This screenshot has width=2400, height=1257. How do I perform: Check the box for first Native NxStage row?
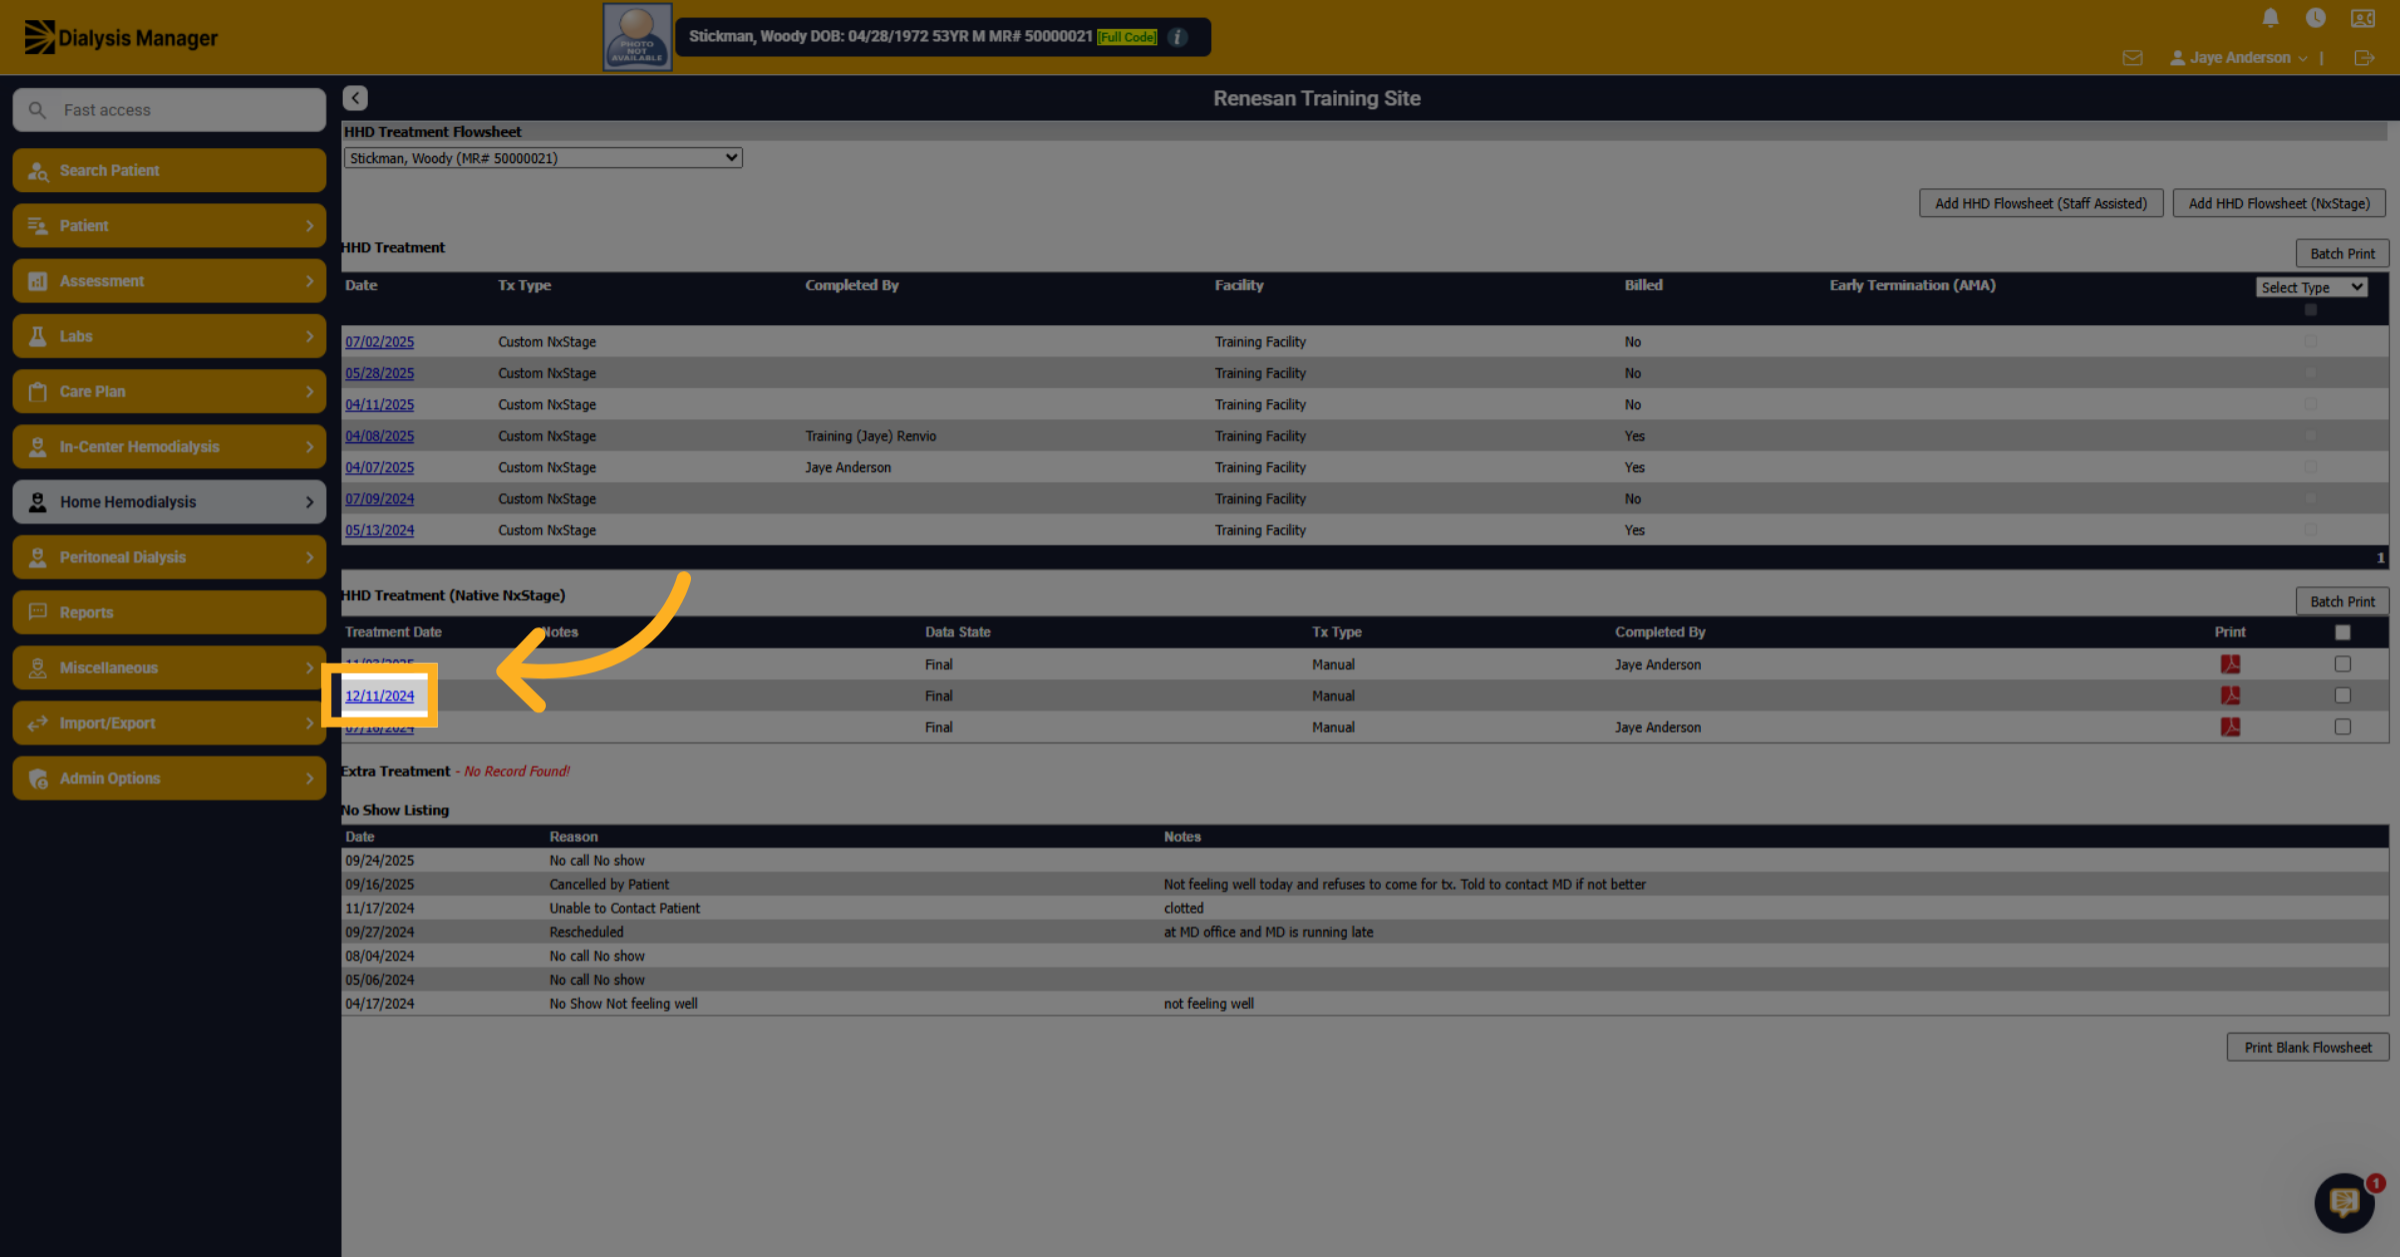[2342, 664]
